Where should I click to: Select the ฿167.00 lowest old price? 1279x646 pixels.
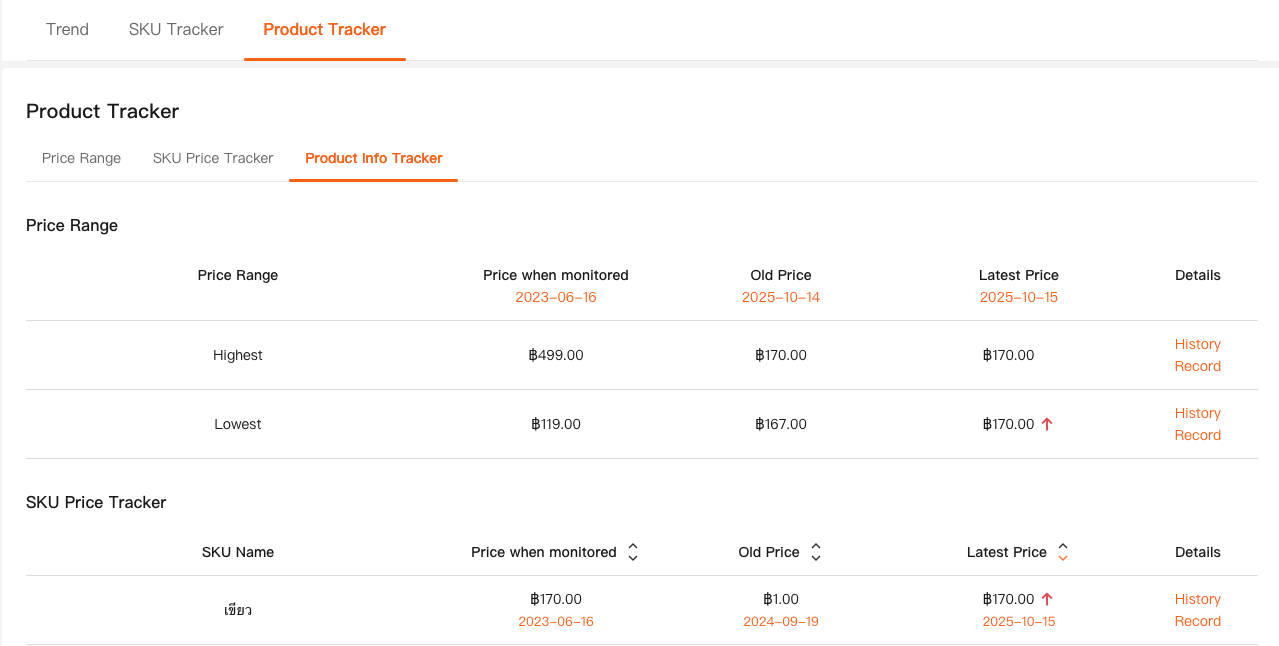tap(780, 424)
